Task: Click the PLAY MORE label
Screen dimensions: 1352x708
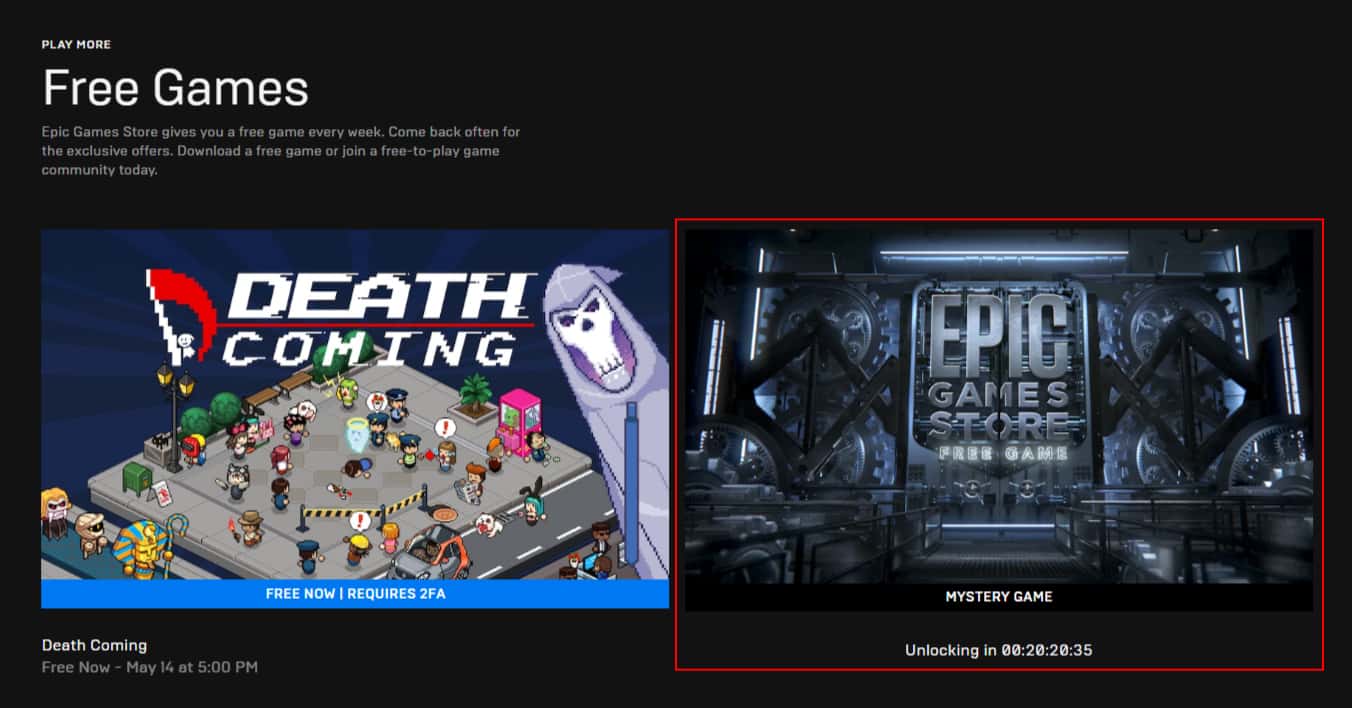Action: (76, 44)
